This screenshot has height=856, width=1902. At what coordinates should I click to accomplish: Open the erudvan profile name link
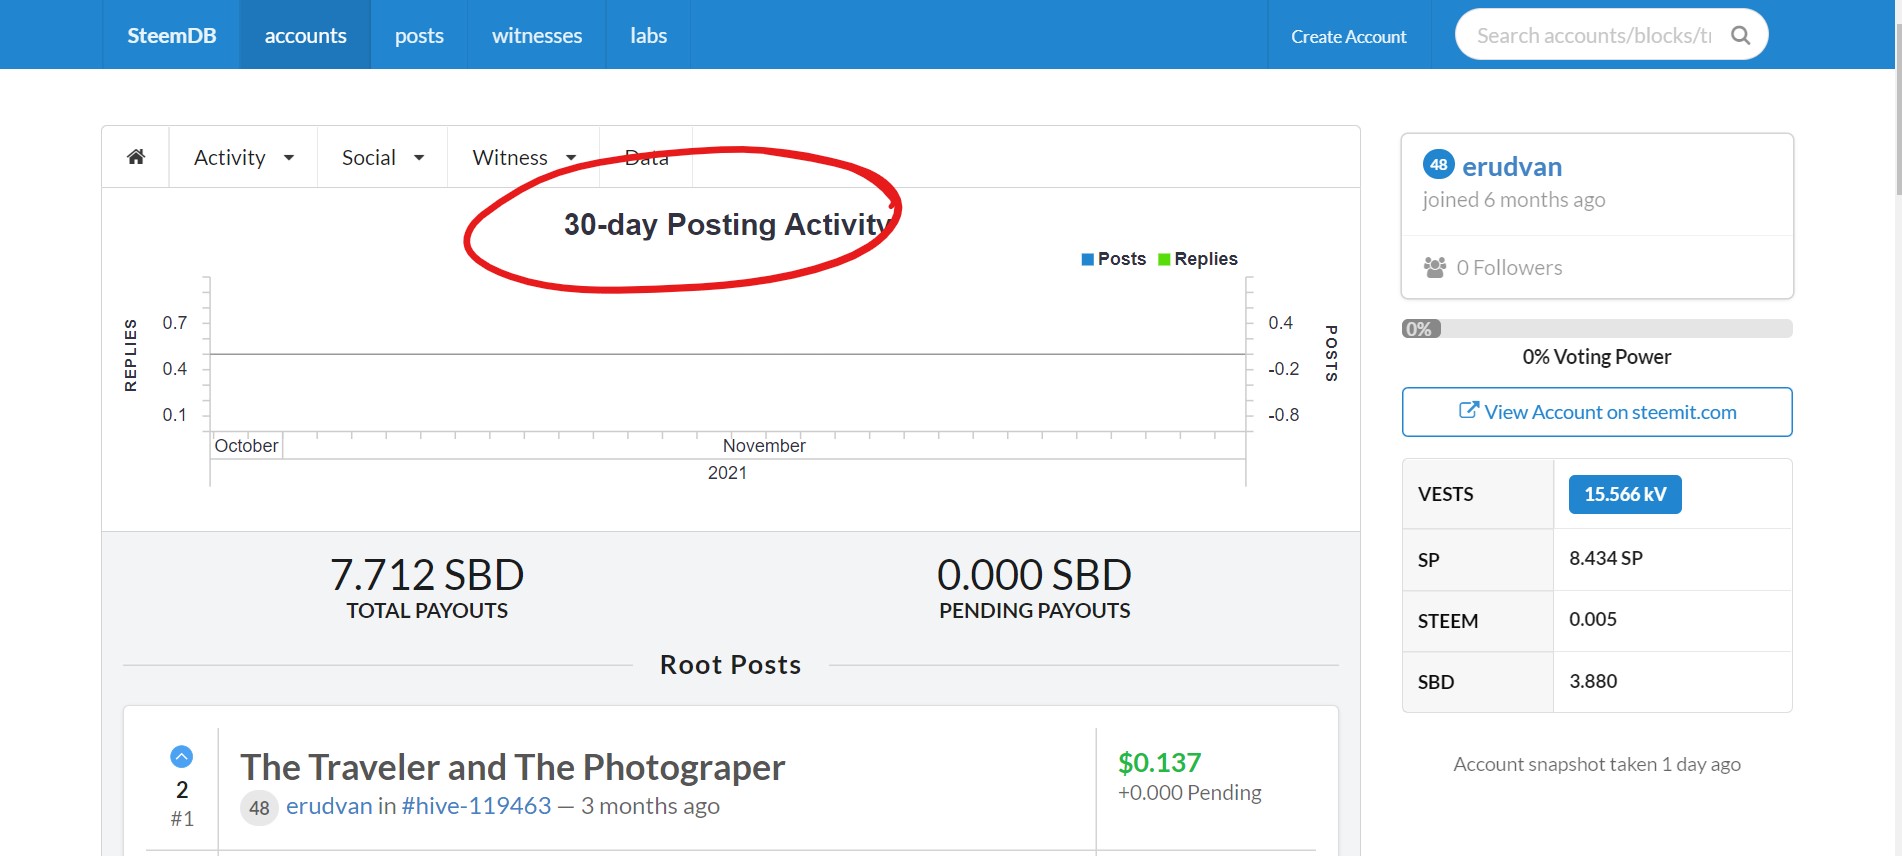(x=1511, y=166)
